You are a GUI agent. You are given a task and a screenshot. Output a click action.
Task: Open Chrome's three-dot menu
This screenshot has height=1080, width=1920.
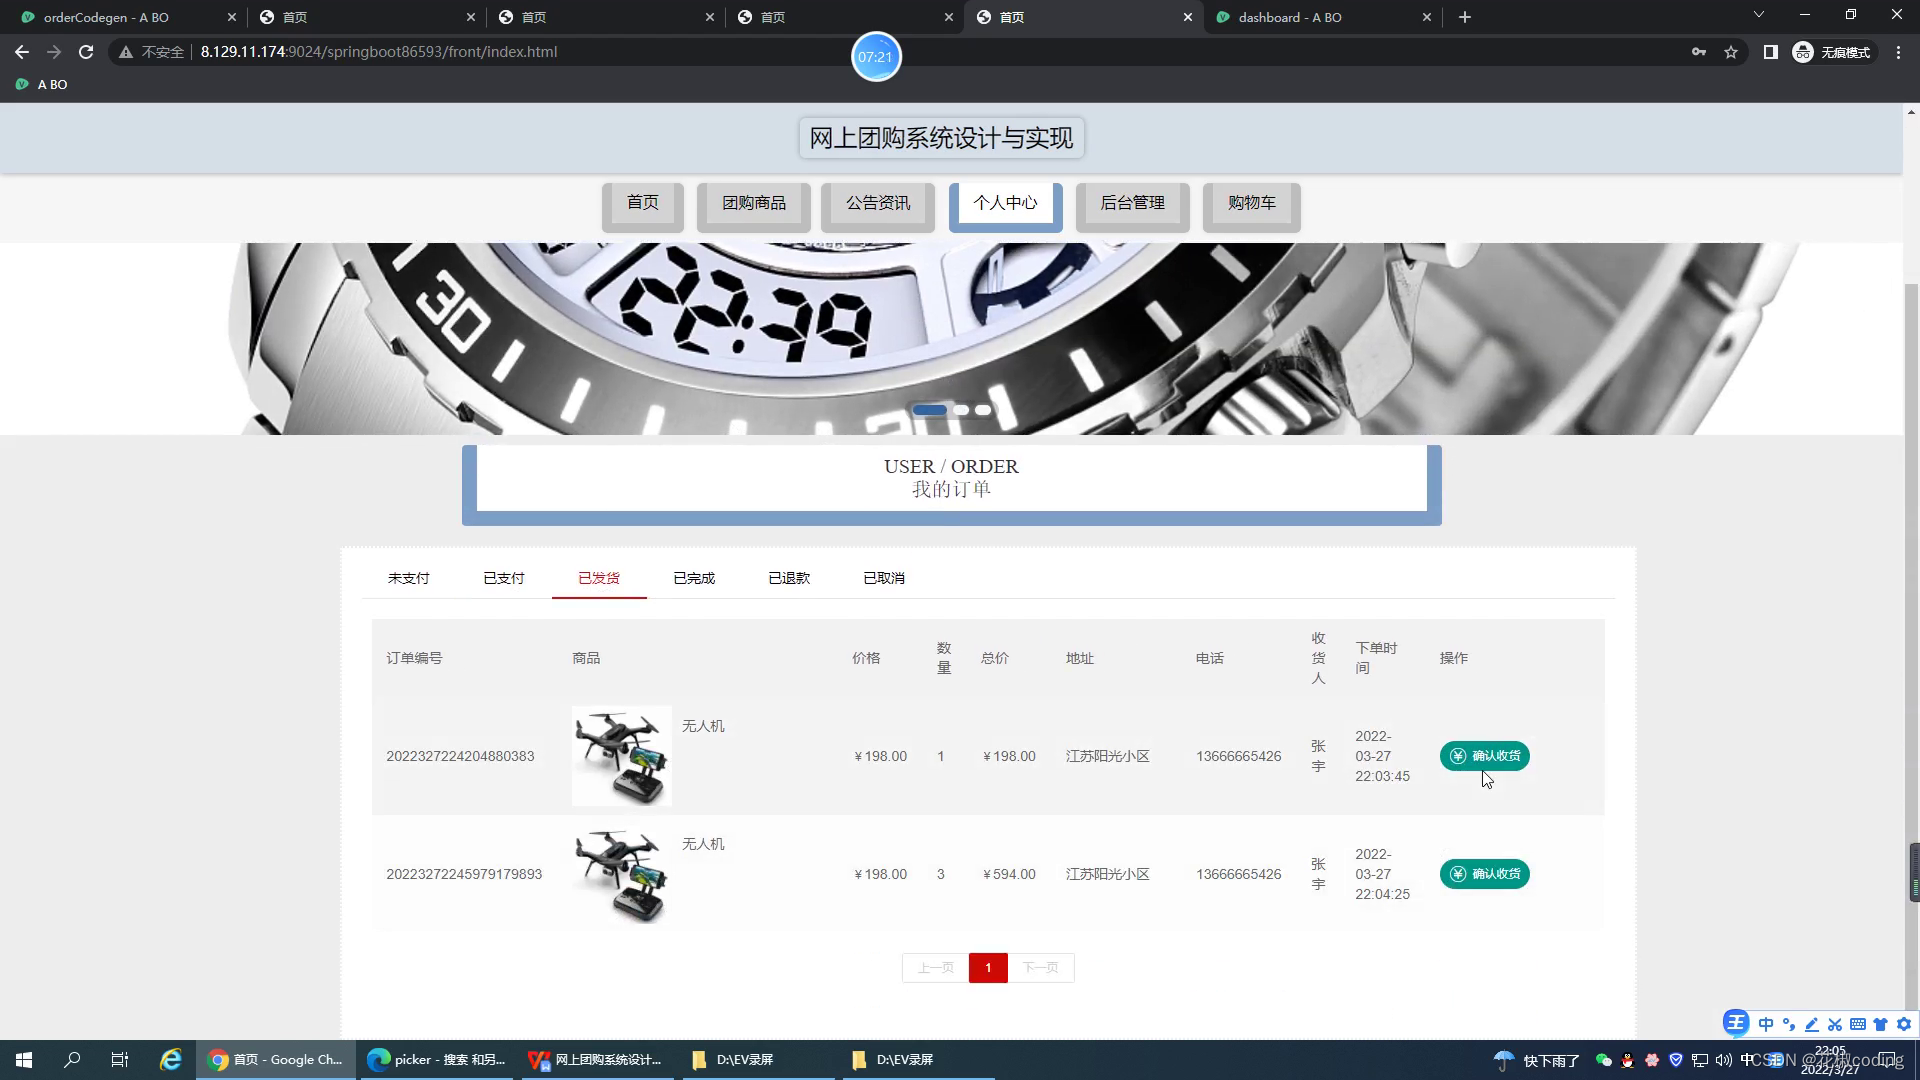click(x=1901, y=52)
